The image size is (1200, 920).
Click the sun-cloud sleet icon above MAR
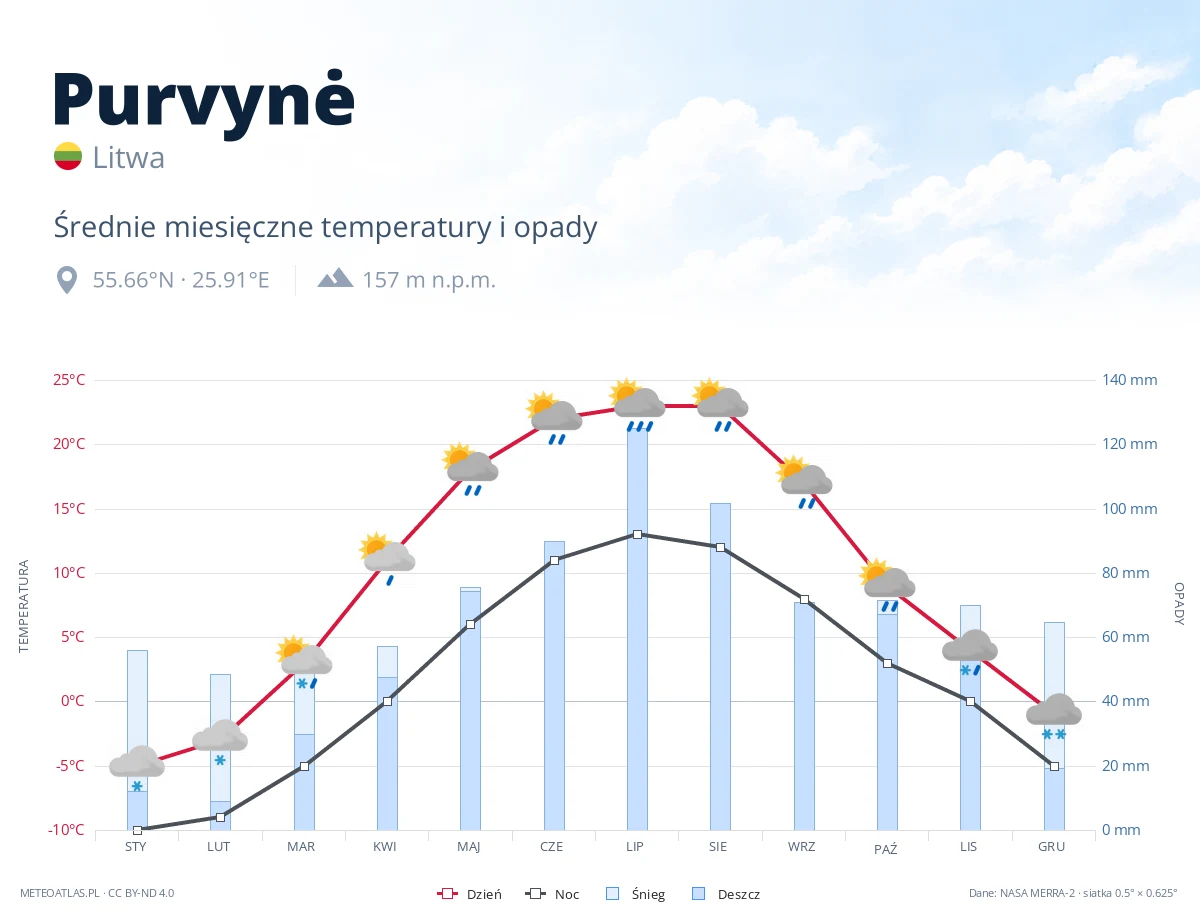pos(304,662)
